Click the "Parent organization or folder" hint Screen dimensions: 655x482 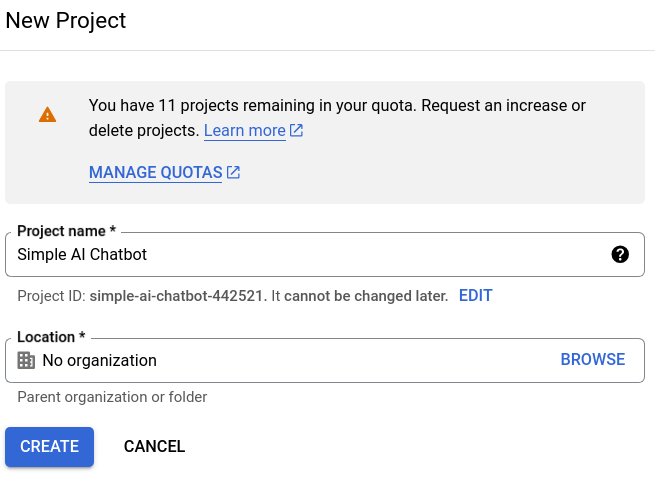tap(112, 397)
